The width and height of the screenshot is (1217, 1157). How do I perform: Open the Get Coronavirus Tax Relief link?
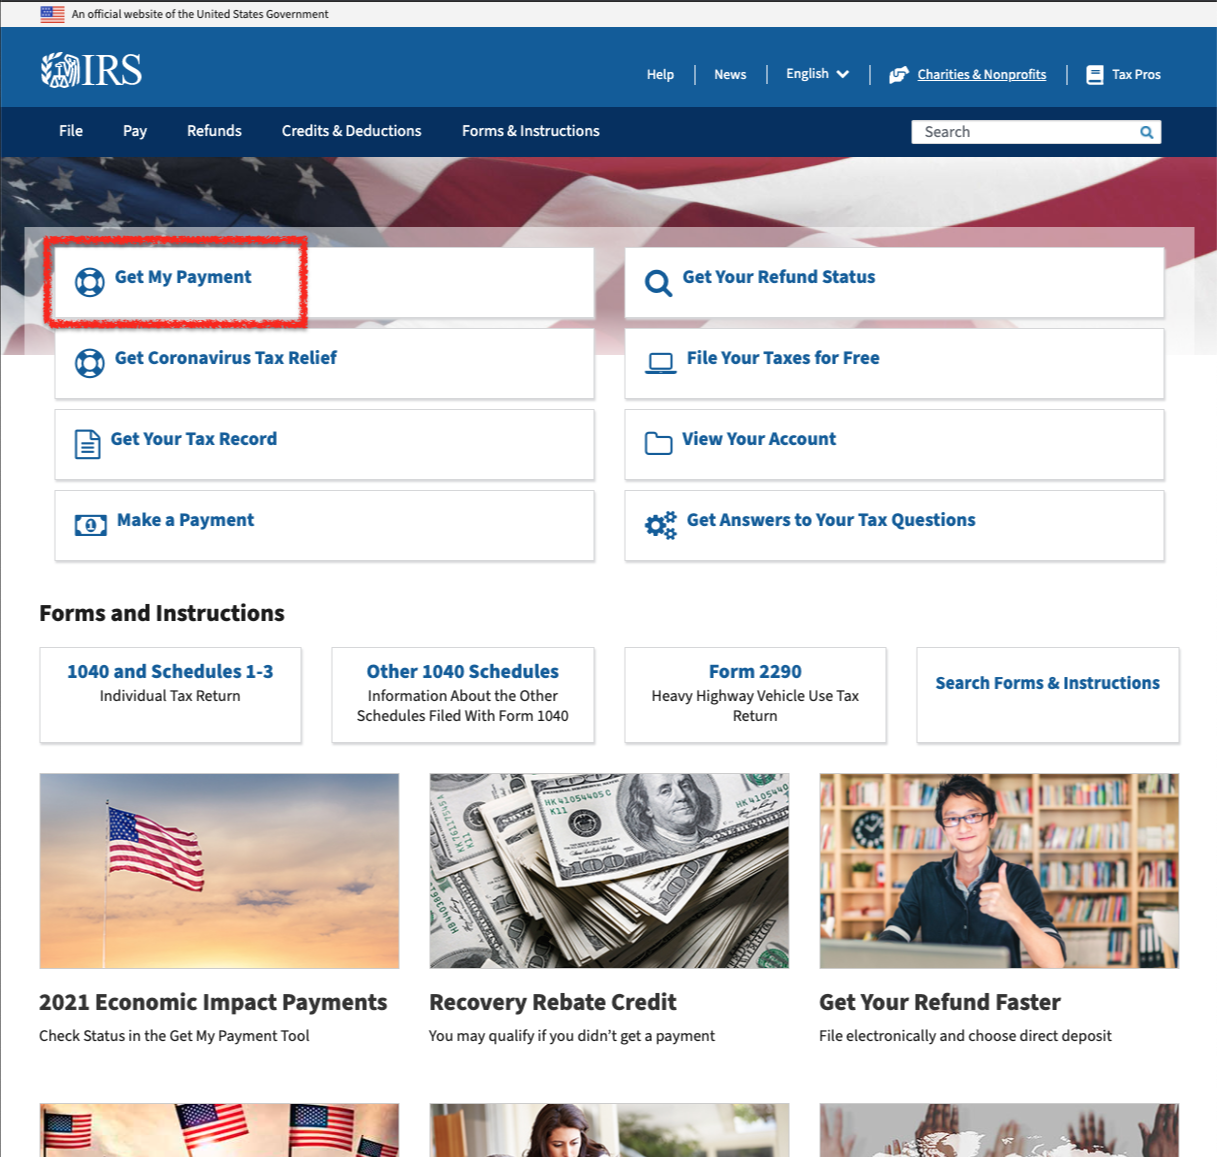click(x=226, y=358)
